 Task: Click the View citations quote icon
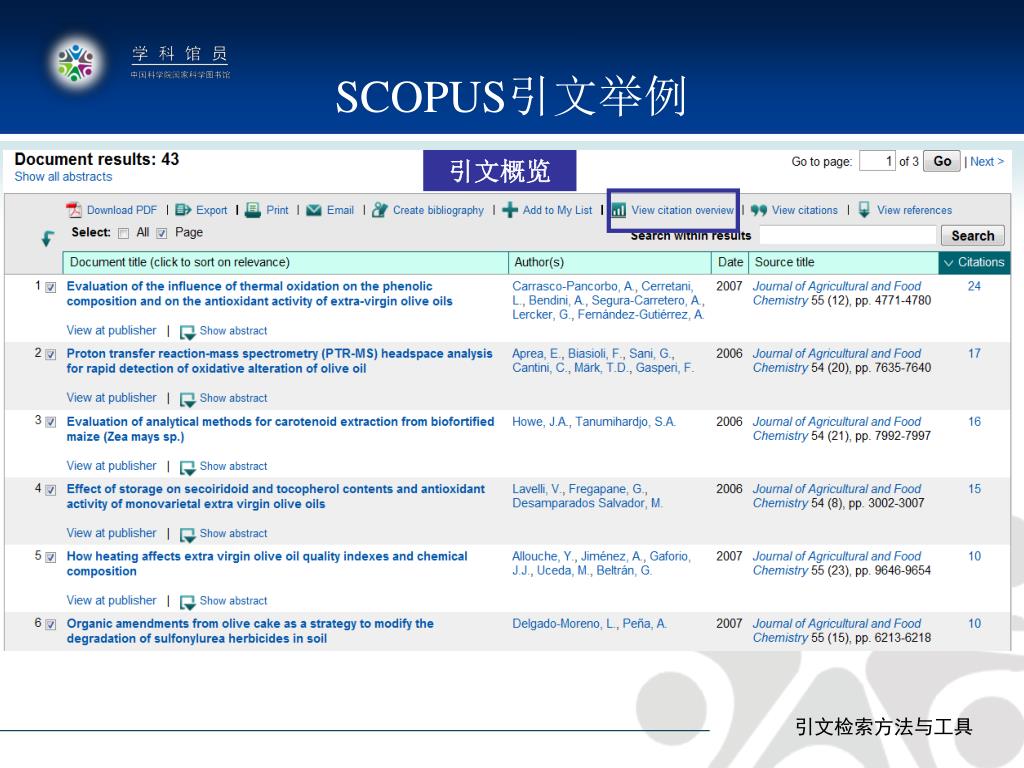pos(759,210)
